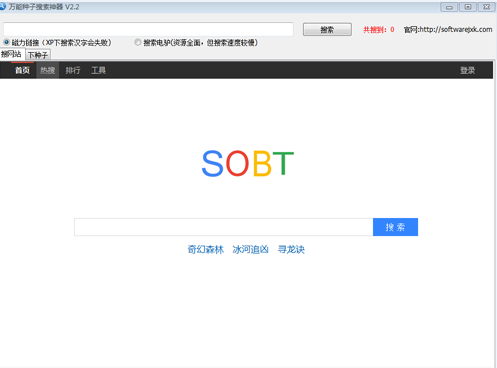Open the 寻龙诀 hot search link
This screenshot has width=497, height=368.
[291, 249]
